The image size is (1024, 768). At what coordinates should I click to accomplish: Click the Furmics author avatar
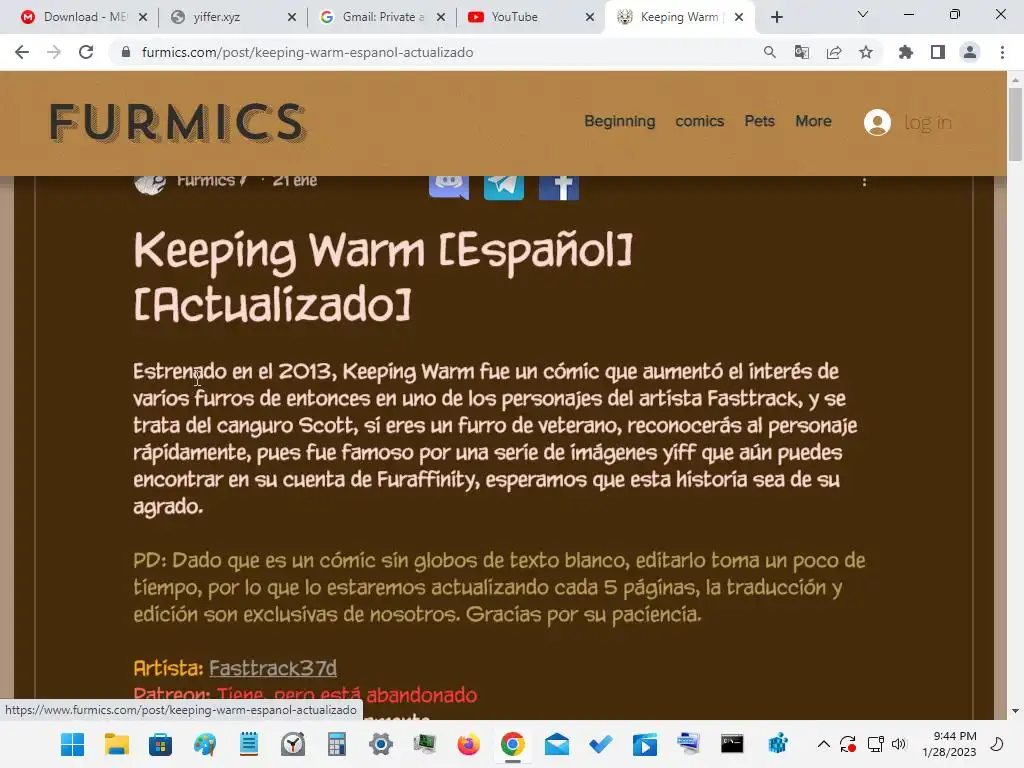coord(150,185)
